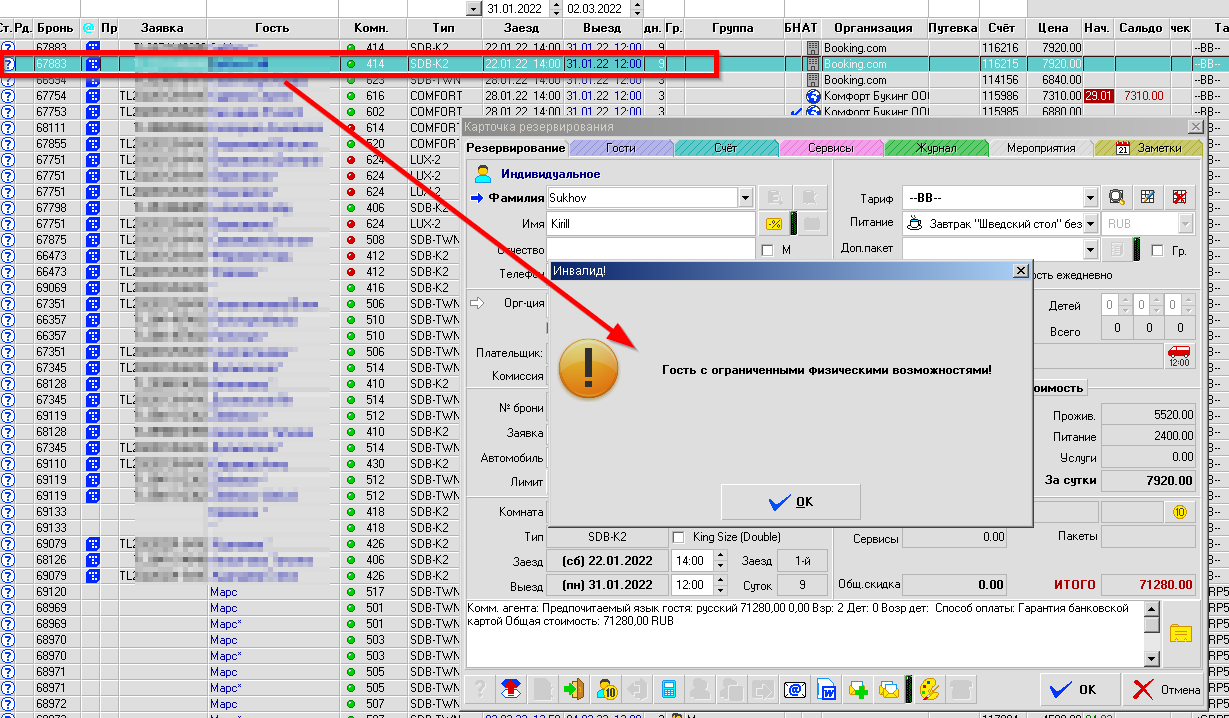Click the color palette icon
Viewport: 1229px width, 718px height.
point(930,689)
